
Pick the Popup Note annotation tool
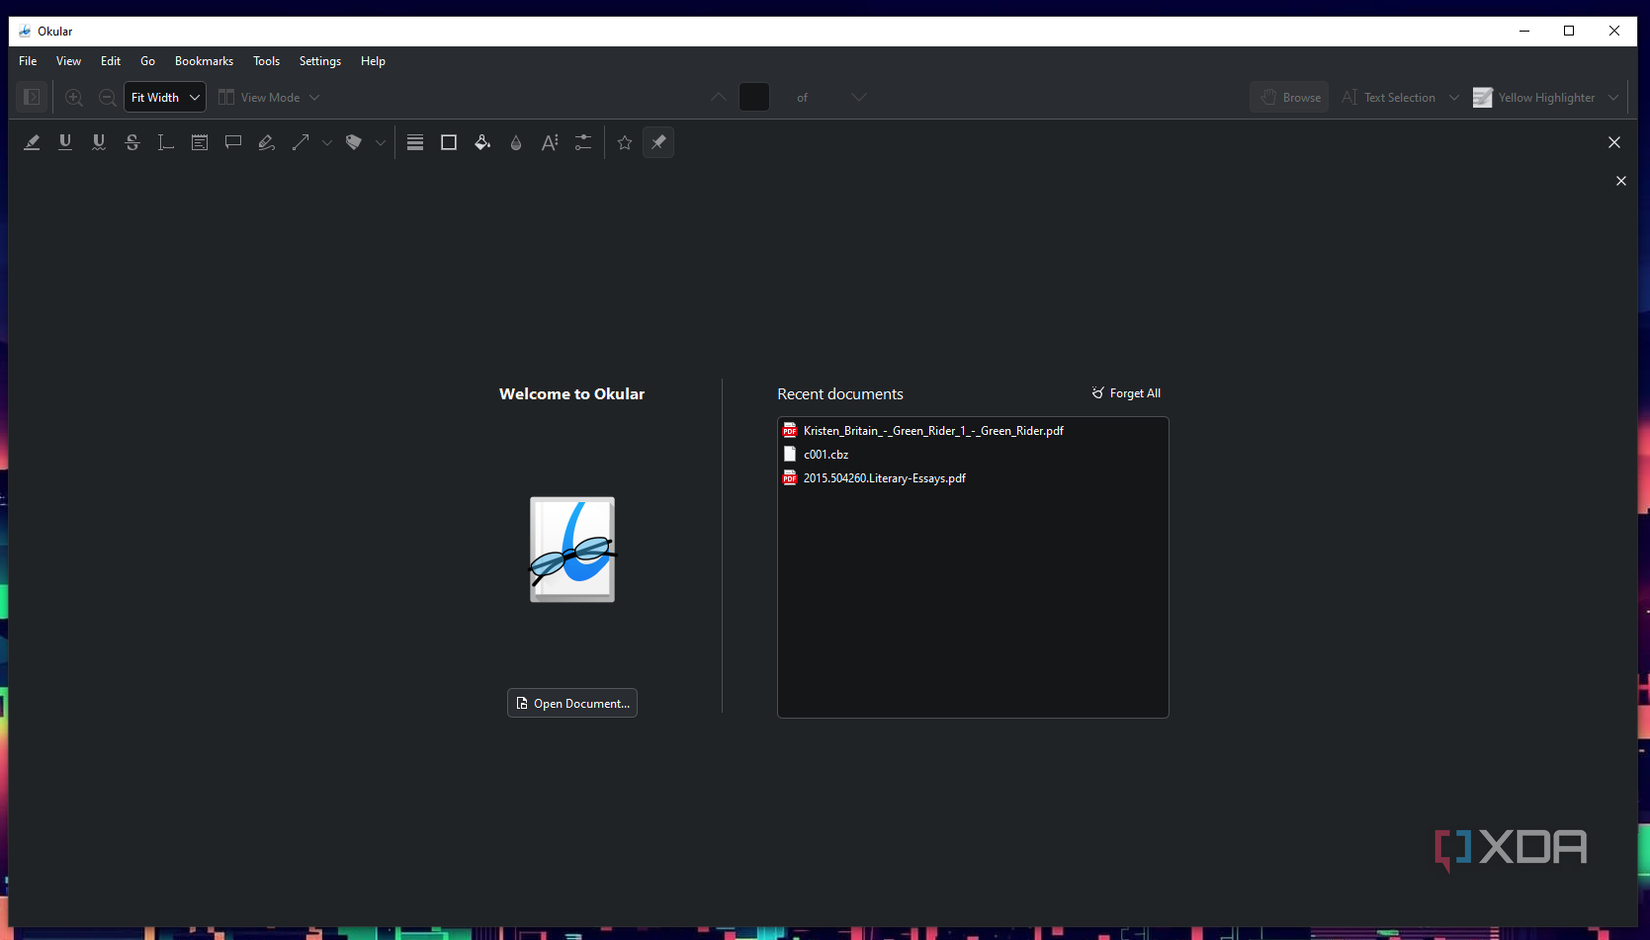point(233,142)
